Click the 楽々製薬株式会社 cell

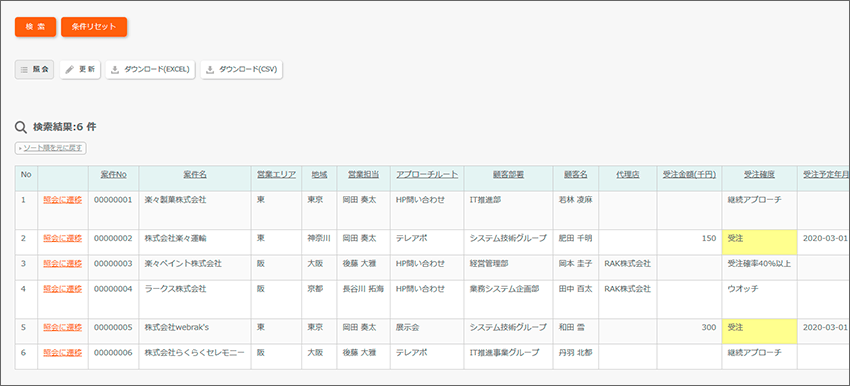point(195,210)
